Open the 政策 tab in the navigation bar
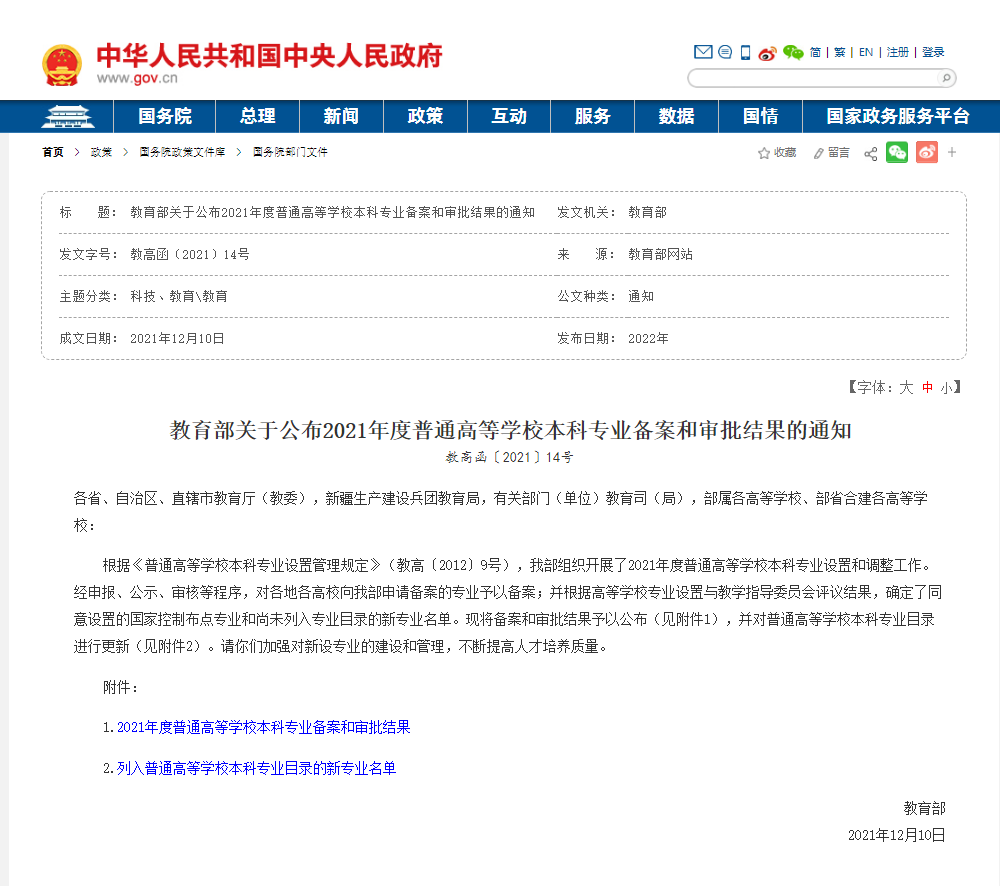Screen dimensions: 1000x886 pyautogui.click(x=424, y=116)
